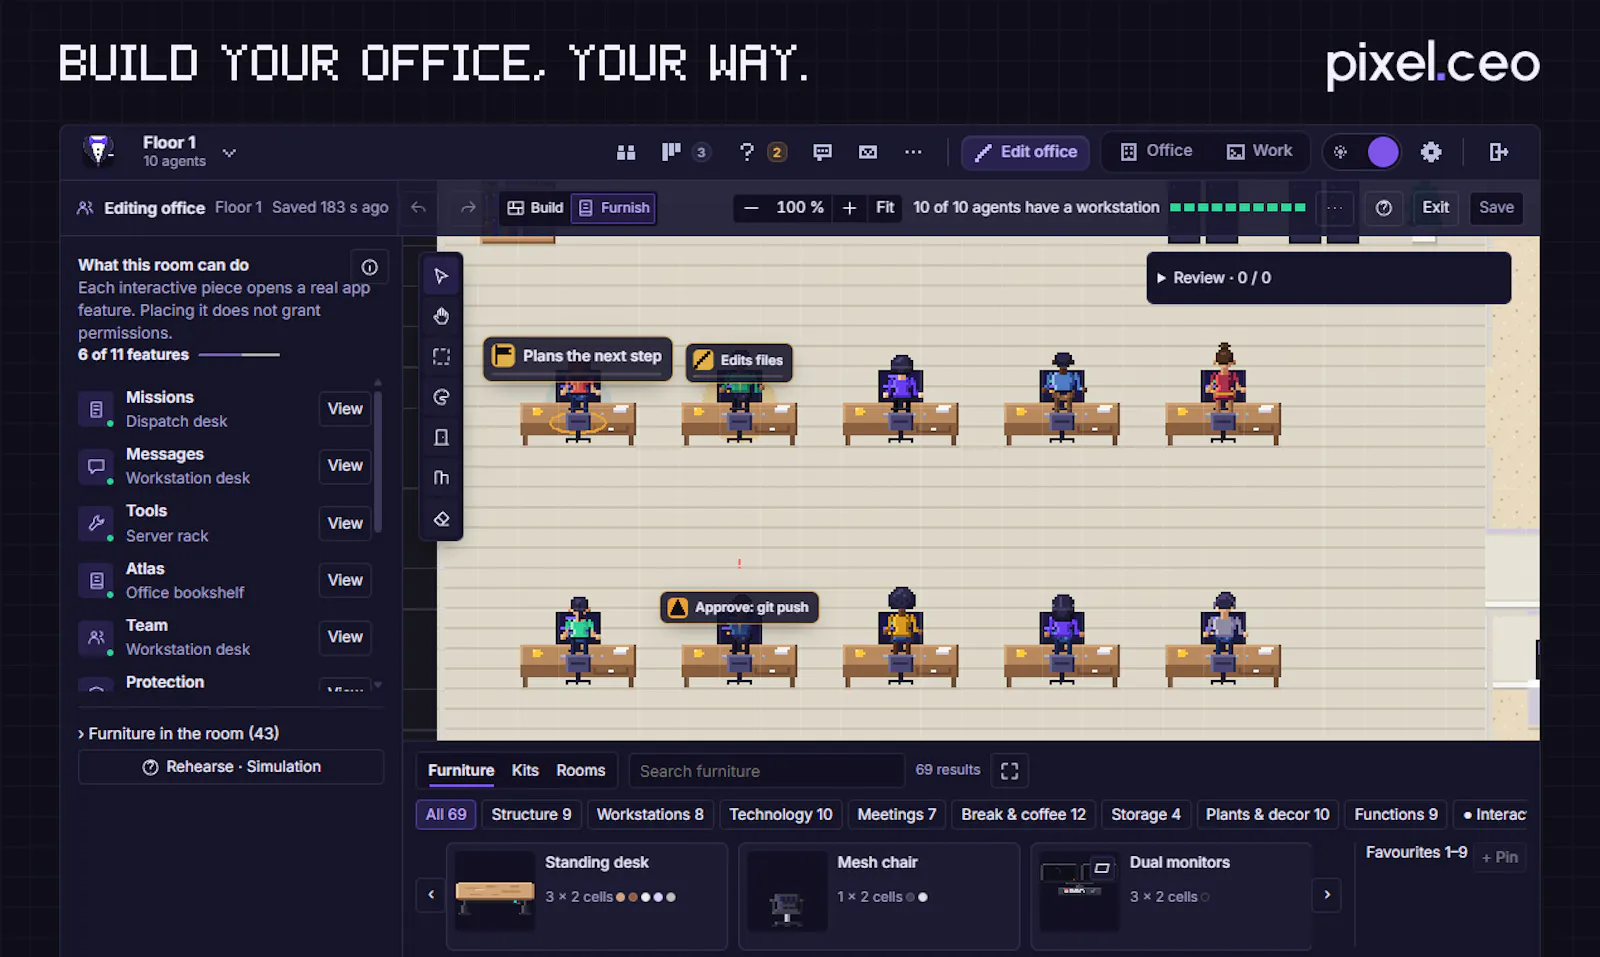
Task: Select the Standing desk furniture thumbnail
Action: coord(495,890)
